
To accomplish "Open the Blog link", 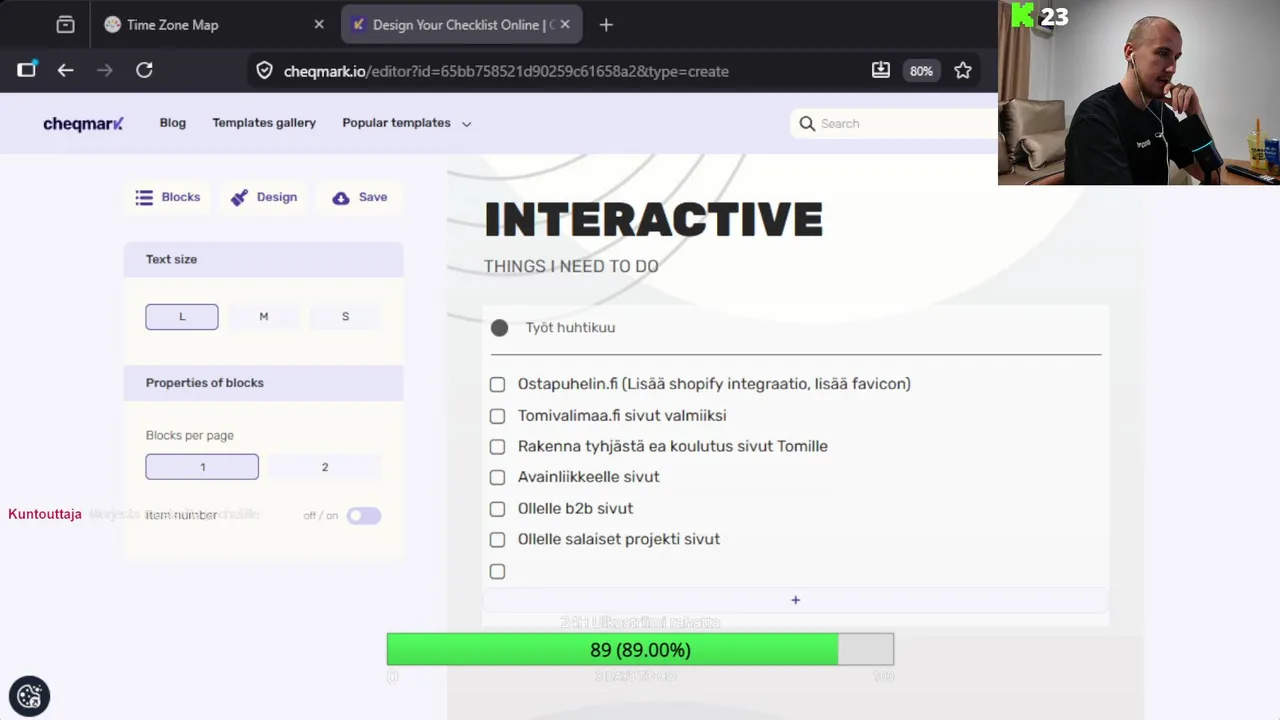I will click(173, 122).
